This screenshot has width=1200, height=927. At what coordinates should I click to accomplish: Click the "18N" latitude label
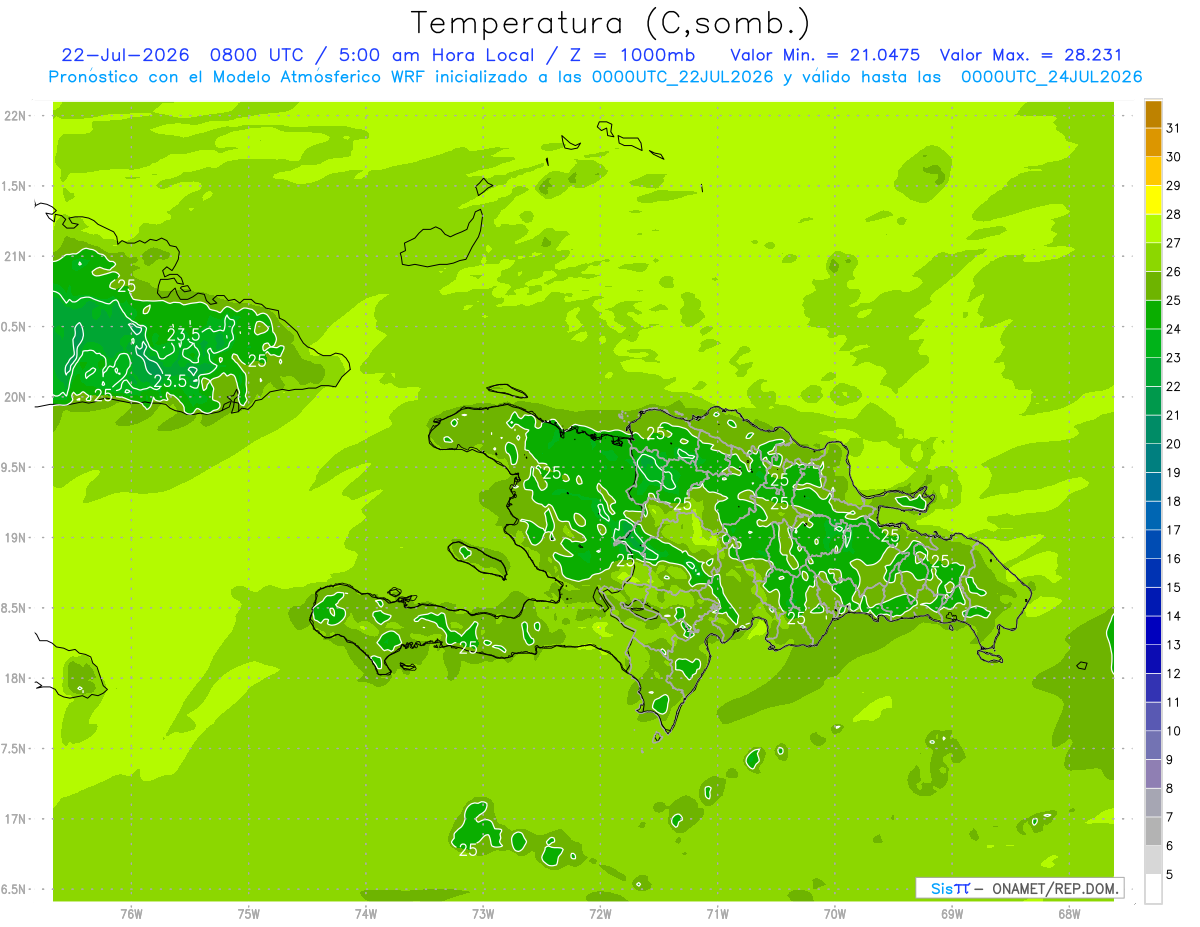(15, 678)
